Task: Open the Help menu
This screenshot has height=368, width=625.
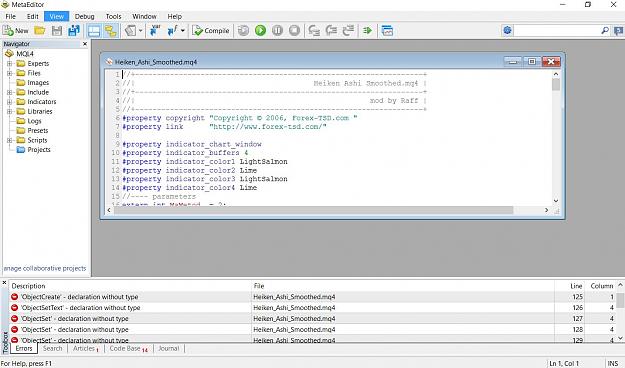Action: [x=175, y=16]
